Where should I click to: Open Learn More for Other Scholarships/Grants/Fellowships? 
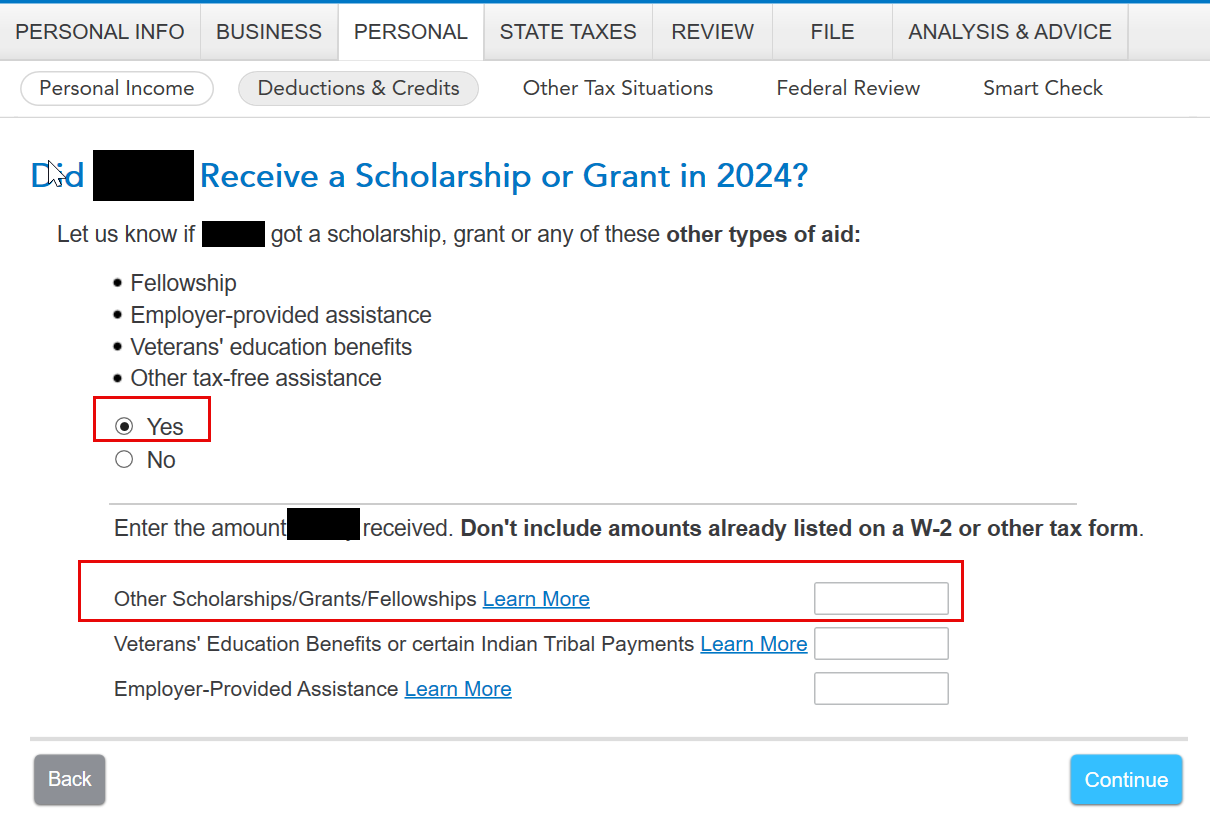point(536,599)
